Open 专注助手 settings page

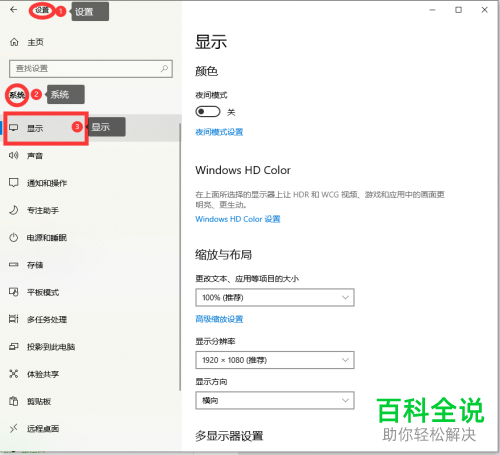[x=43, y=210]
